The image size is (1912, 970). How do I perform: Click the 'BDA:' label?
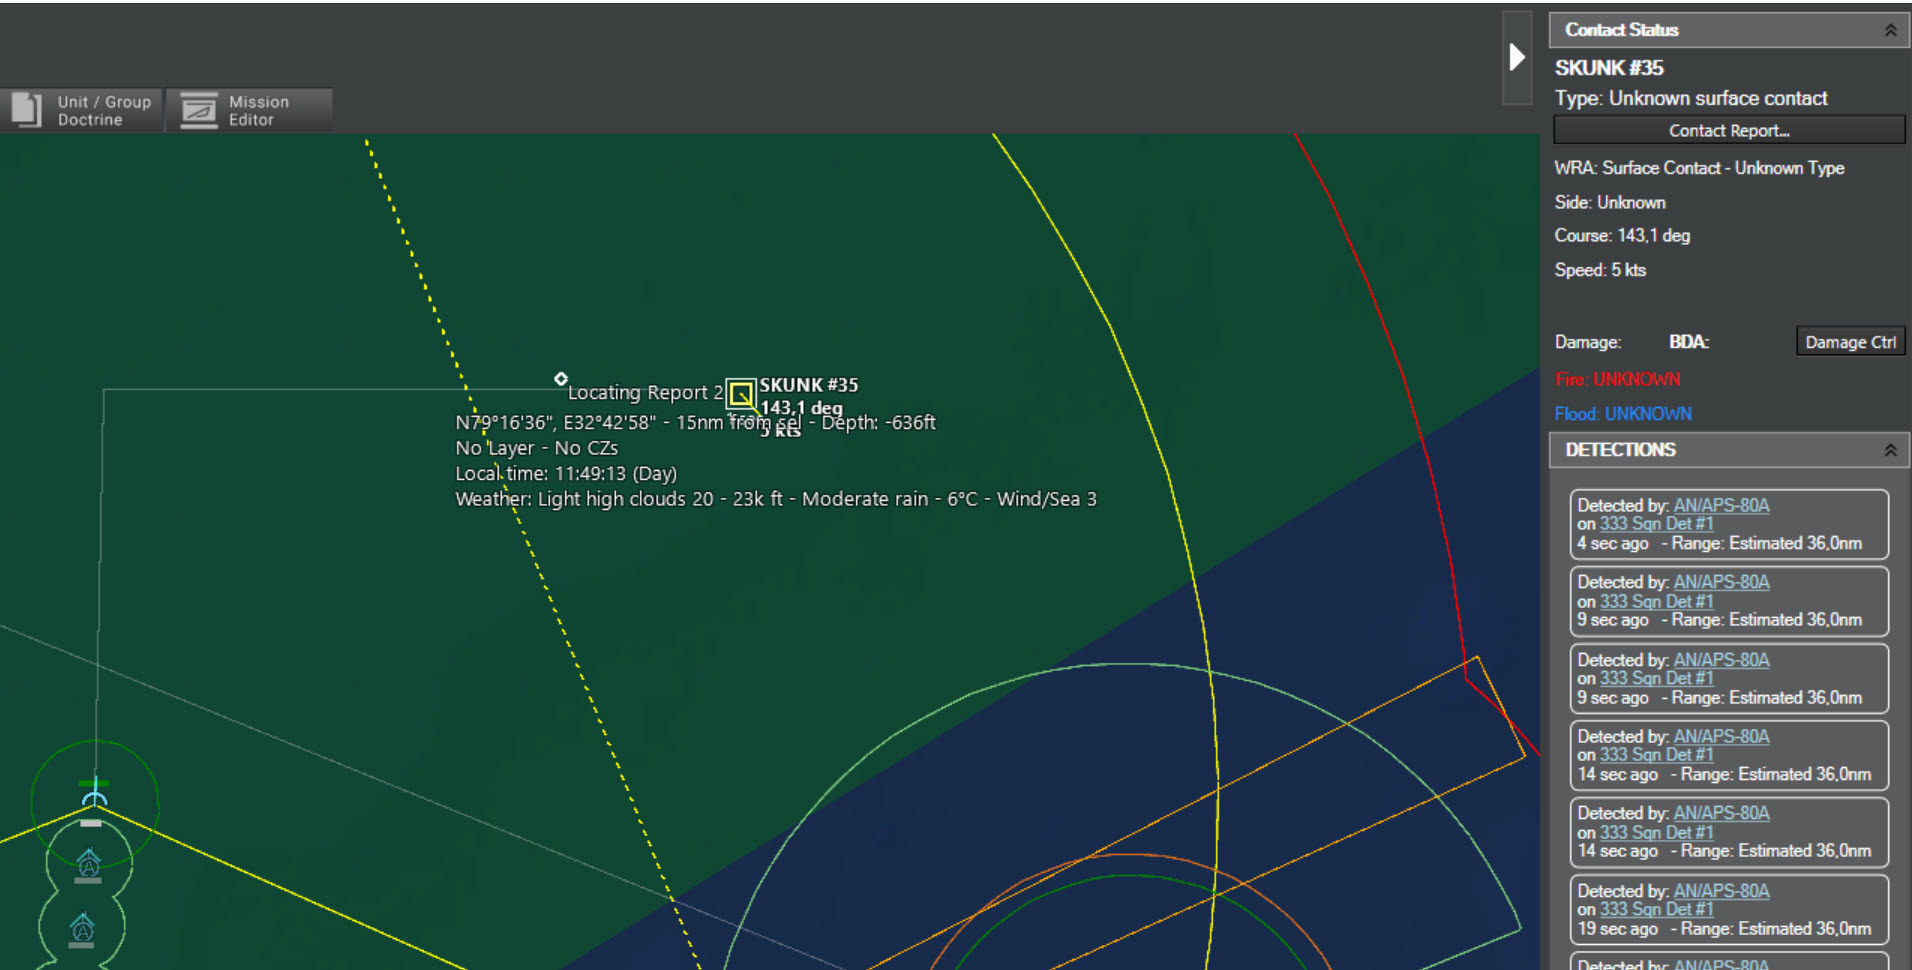point(1689,342)
